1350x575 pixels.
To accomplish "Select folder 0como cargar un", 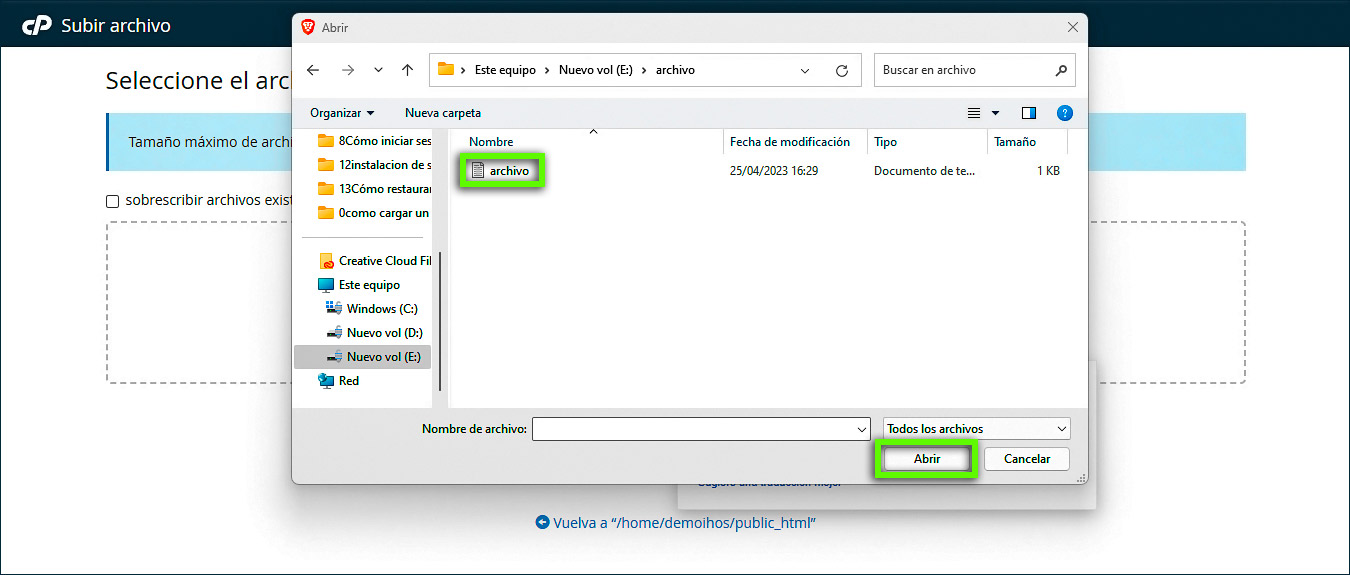I will coord(374,213).
